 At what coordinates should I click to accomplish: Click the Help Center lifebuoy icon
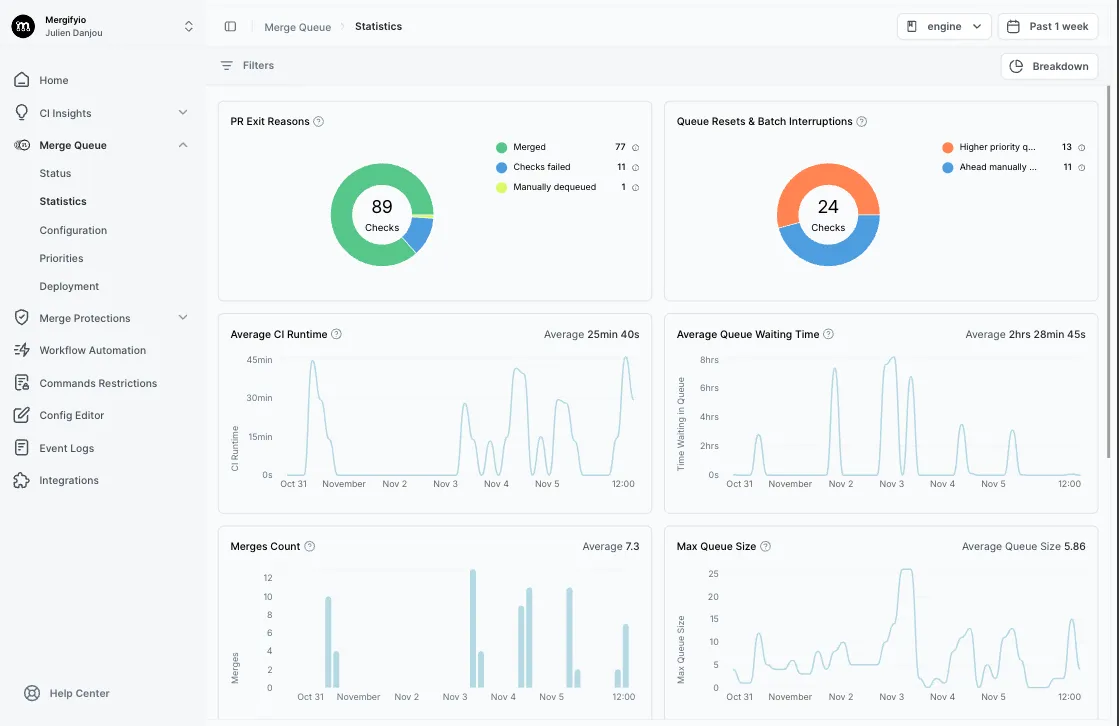coord(32,693)
